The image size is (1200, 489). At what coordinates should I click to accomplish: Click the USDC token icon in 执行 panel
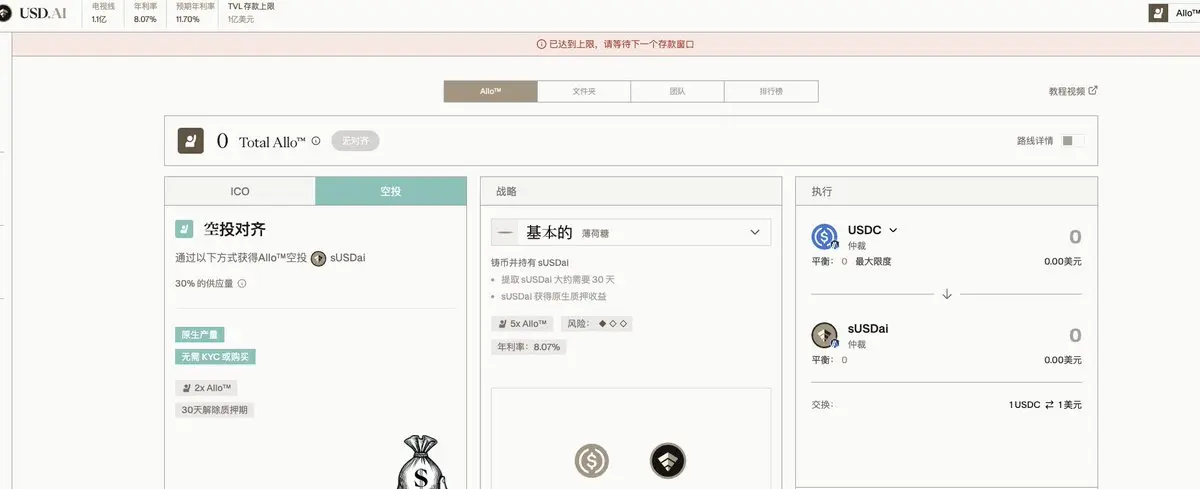click(825, 236)
